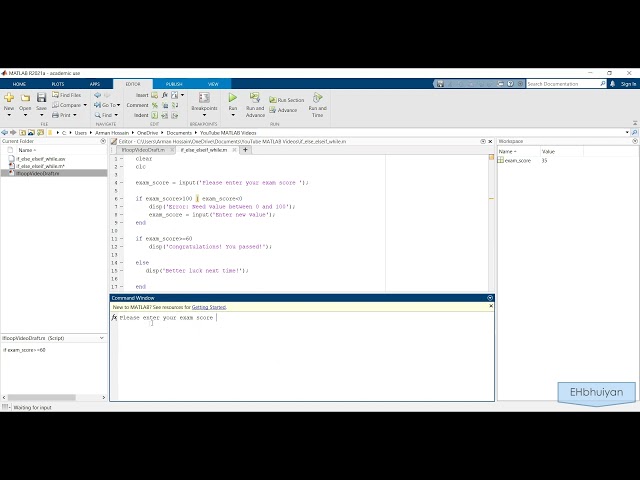Toggle breakpoint on line 11
The height and width of the screenshot is (480, 640).
(122, 239)
